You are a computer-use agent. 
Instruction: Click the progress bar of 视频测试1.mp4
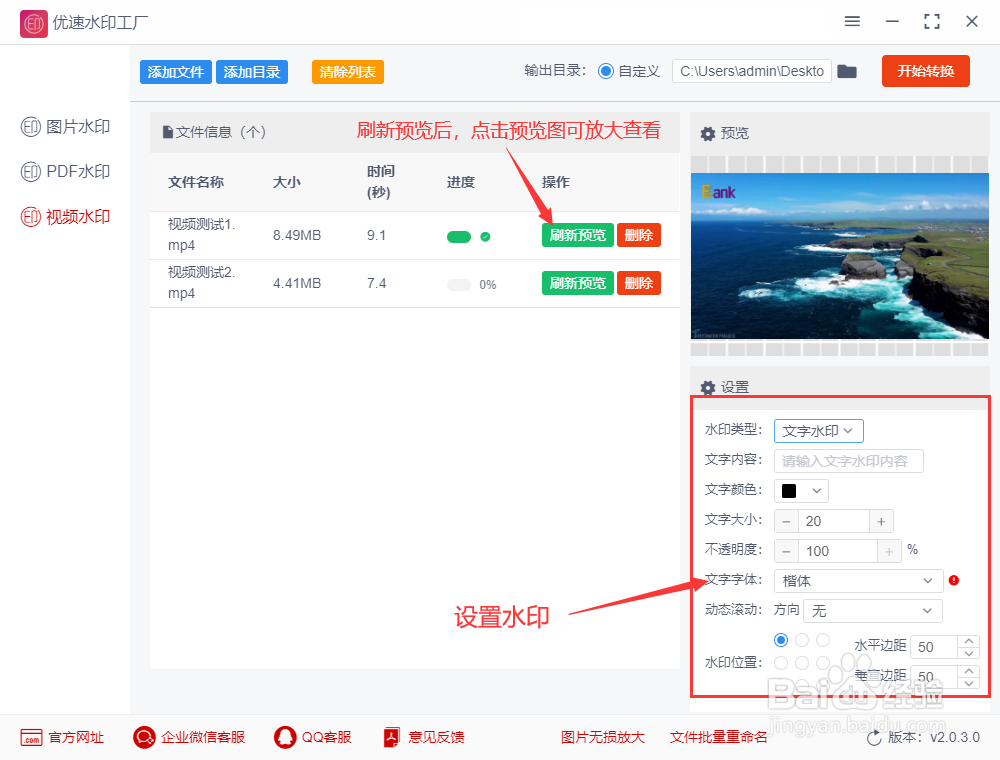click(459, 237)
